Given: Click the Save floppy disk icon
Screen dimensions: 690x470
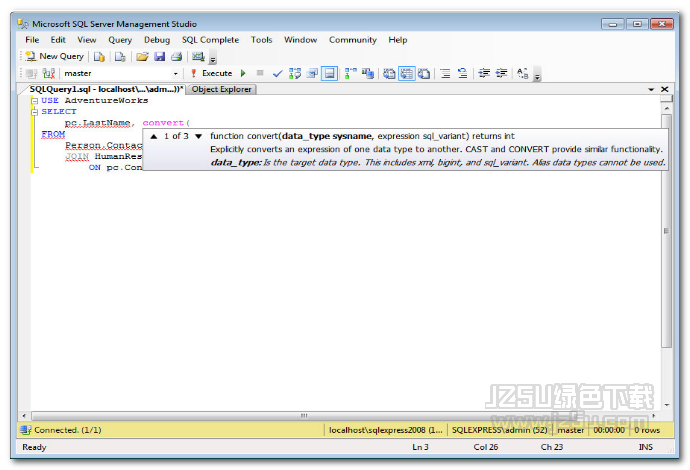Looking at the screenshot, I should pyautogui.click(x=159, y=57).
